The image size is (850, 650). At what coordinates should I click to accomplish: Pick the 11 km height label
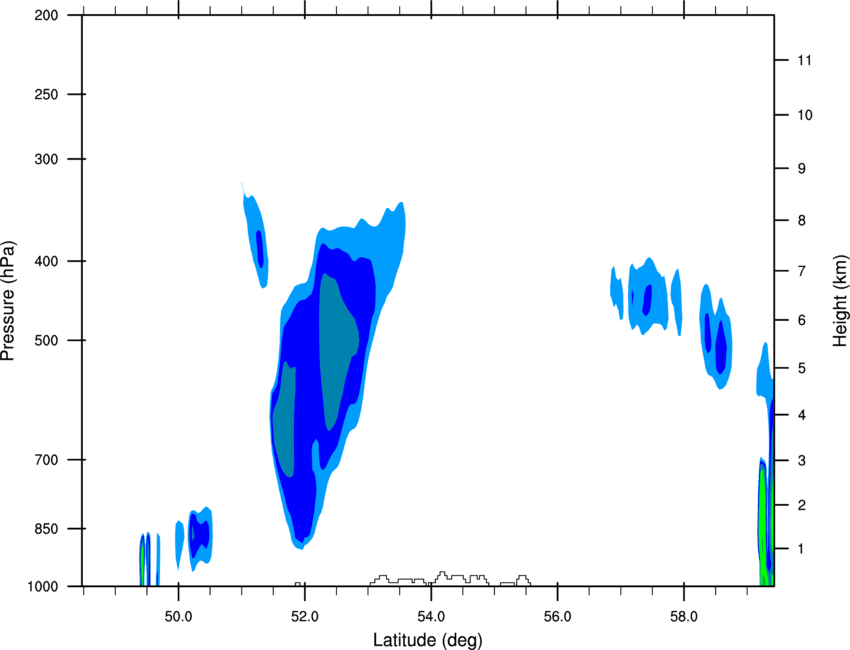click(804, 60)
